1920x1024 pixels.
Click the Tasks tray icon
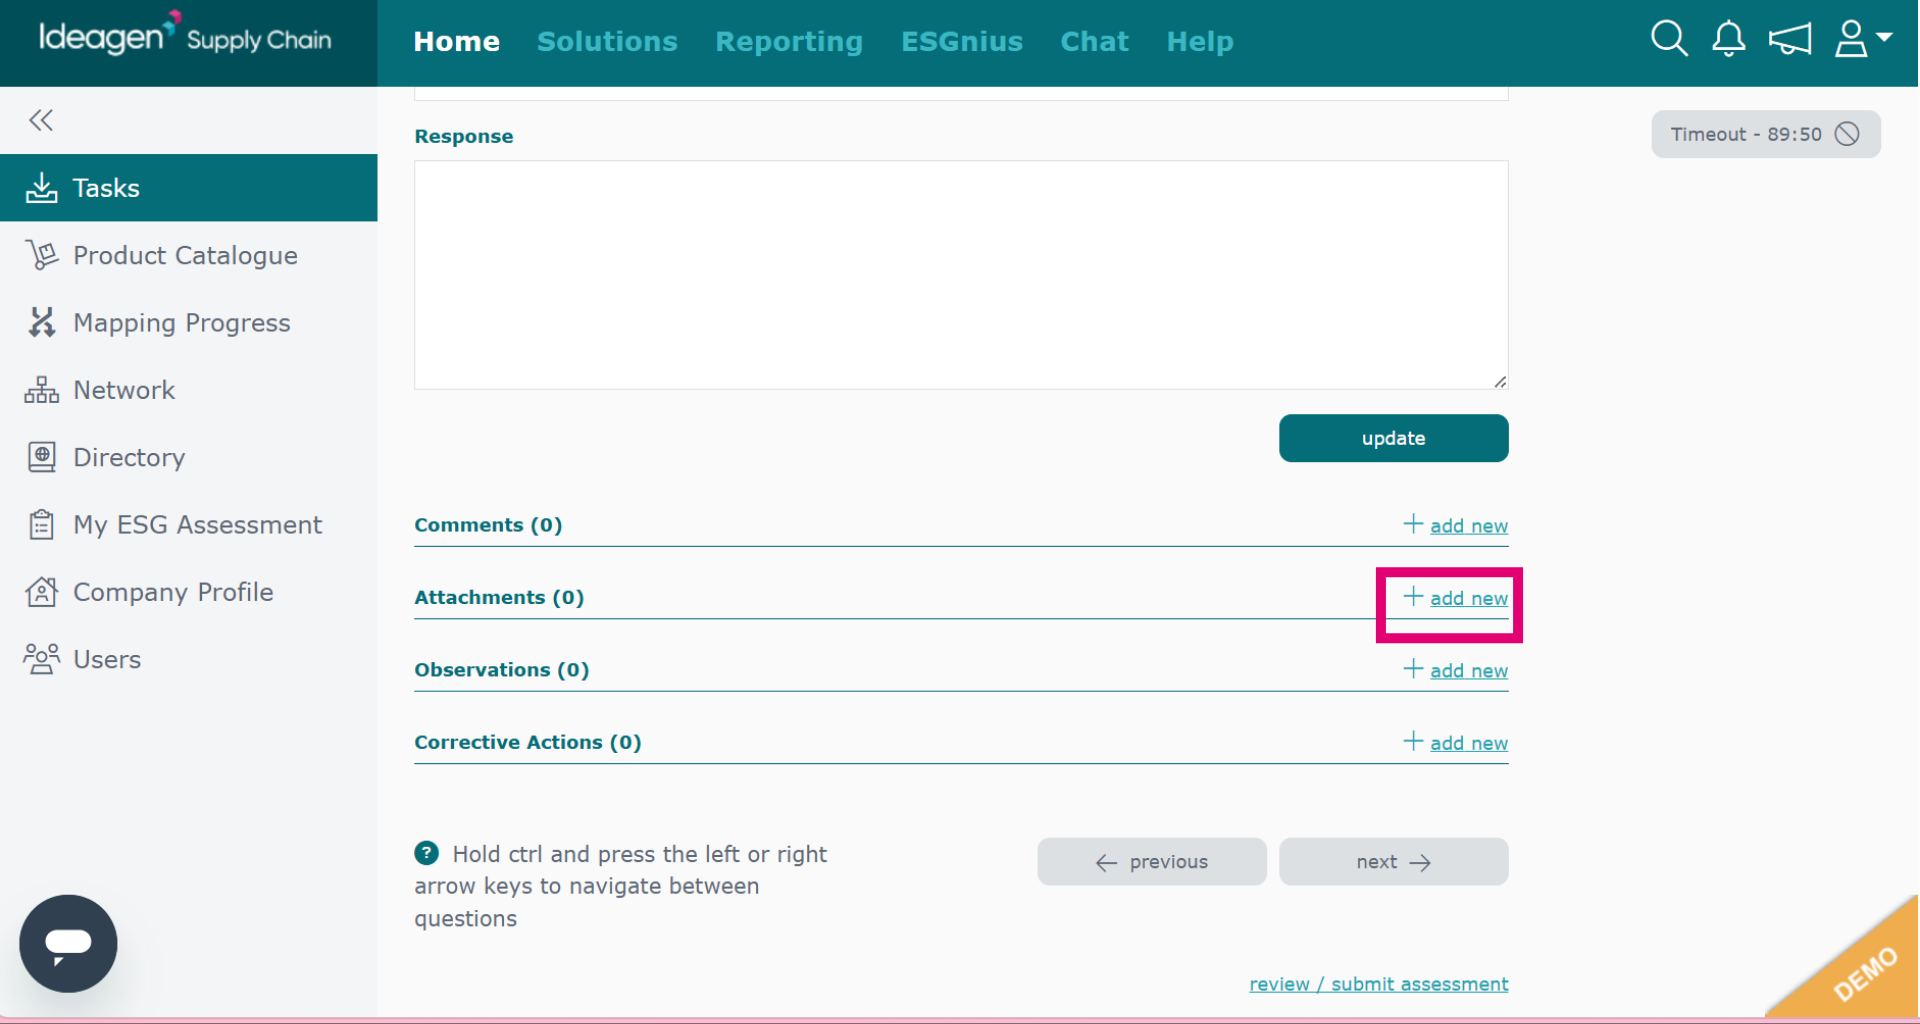tap(41, 188)
